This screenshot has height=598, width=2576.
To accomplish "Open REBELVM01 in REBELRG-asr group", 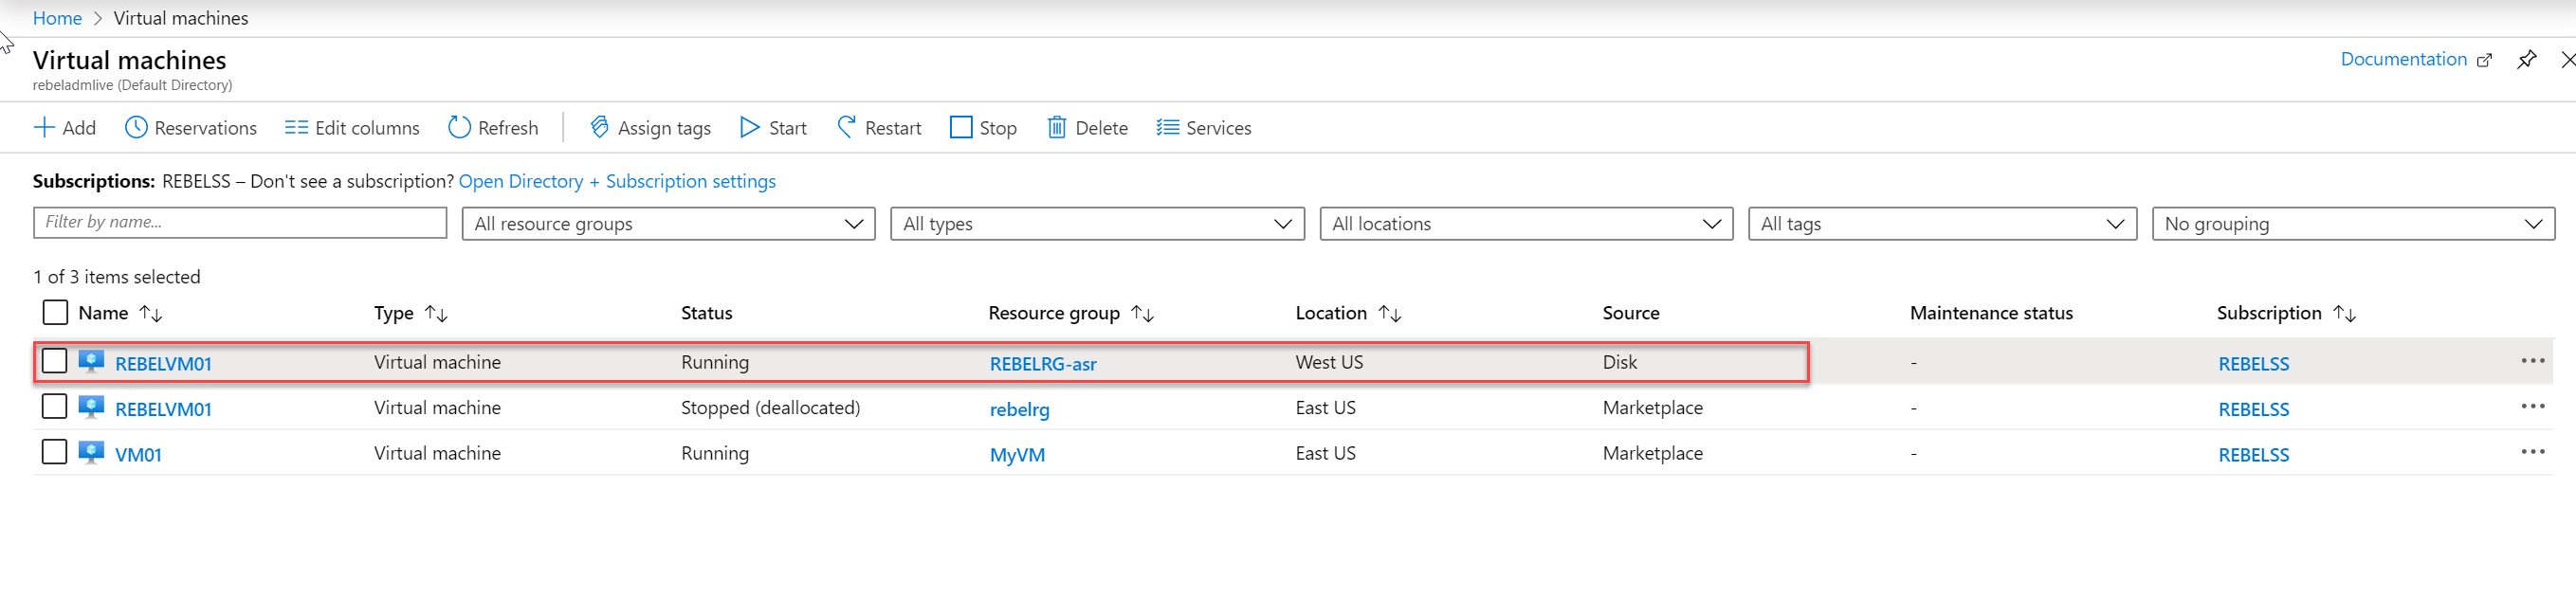I will coord(163,364).
